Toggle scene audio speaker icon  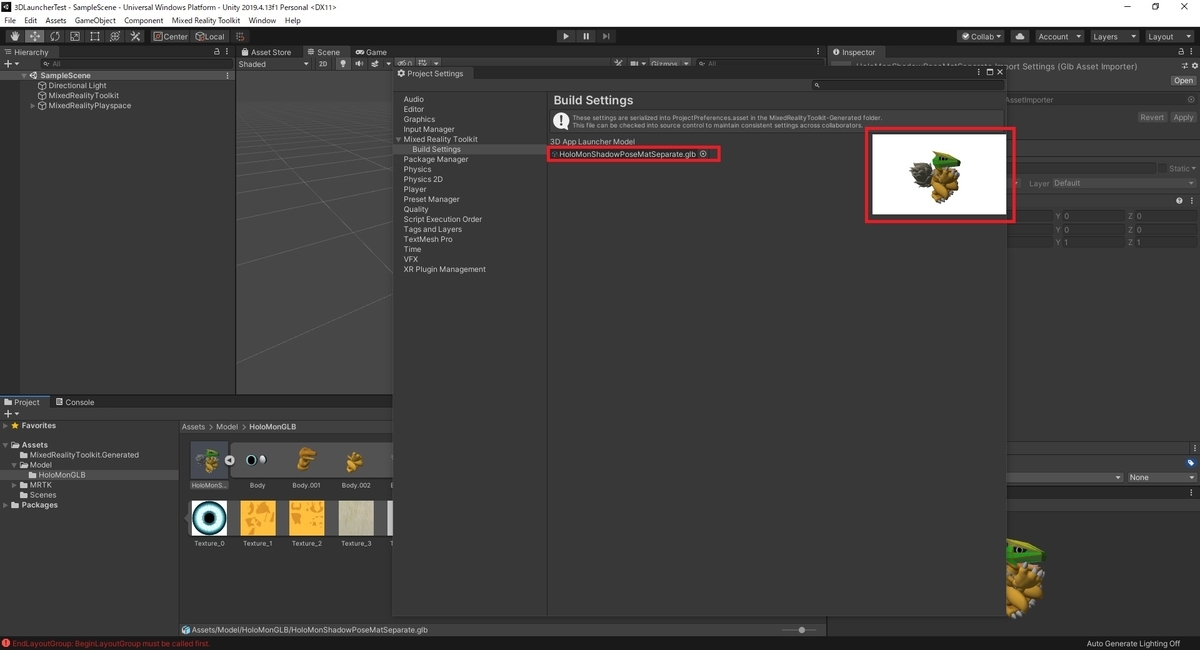(359, 64)
